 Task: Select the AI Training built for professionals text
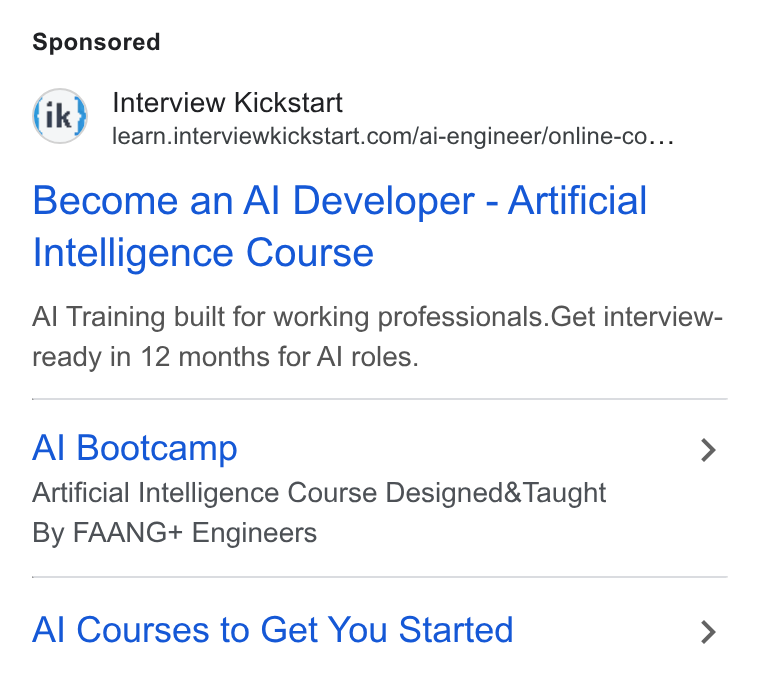290,317
